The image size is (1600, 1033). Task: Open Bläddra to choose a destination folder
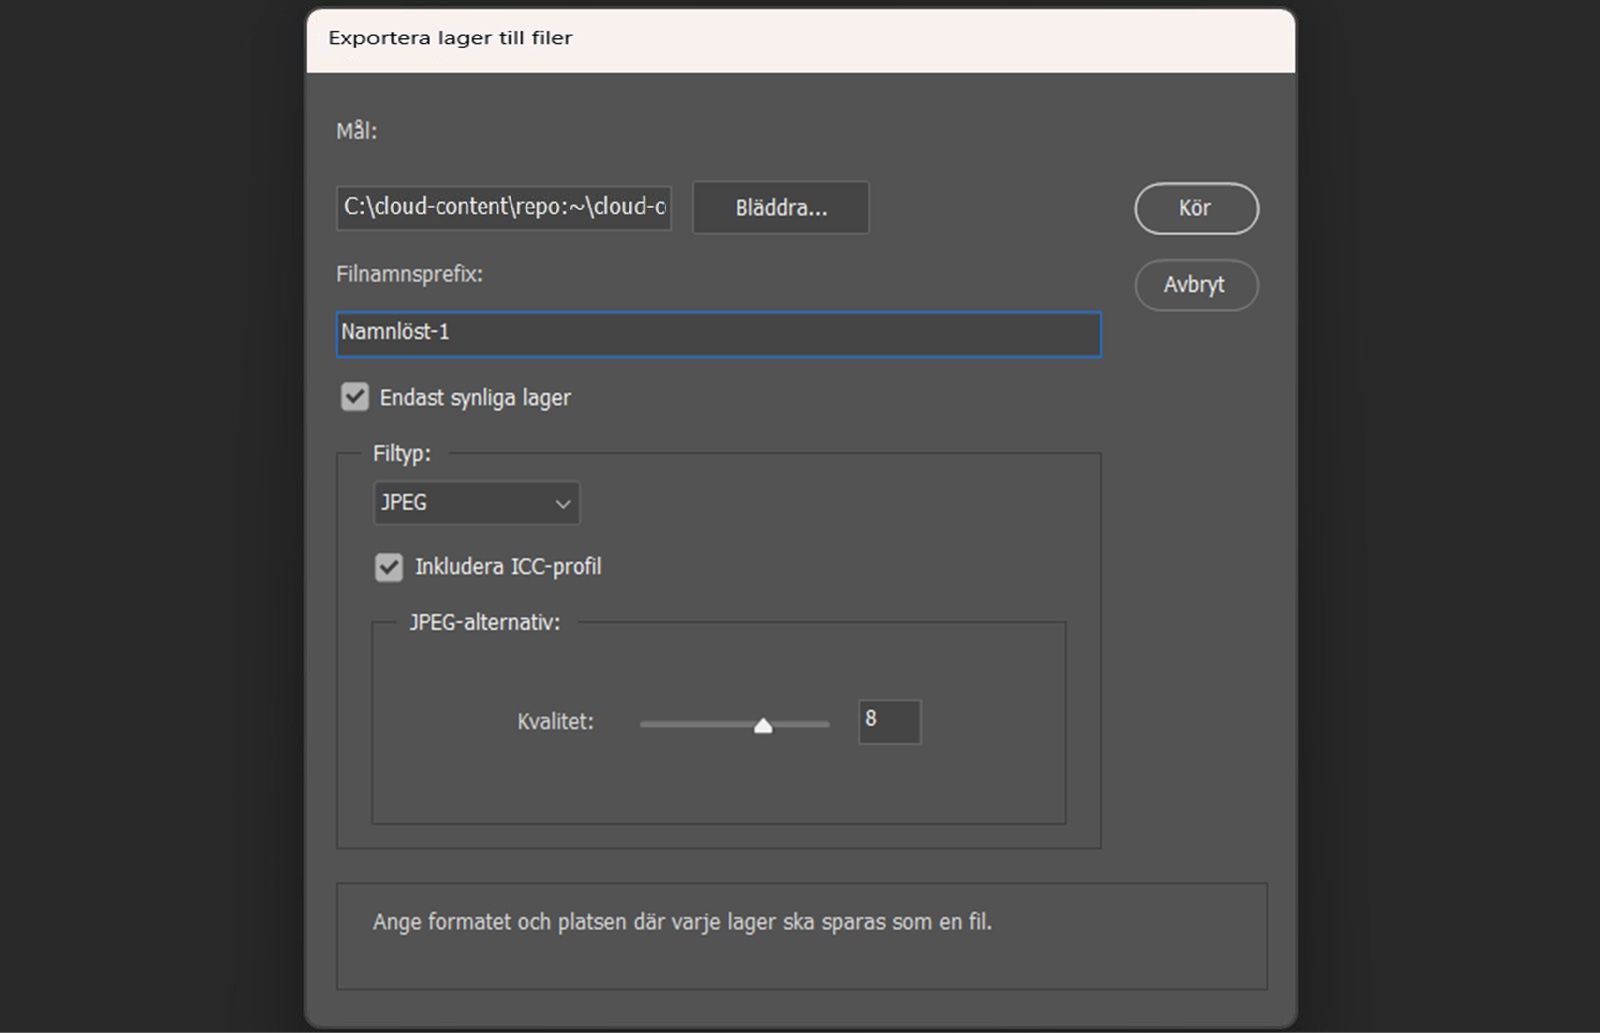click(780, 207)
